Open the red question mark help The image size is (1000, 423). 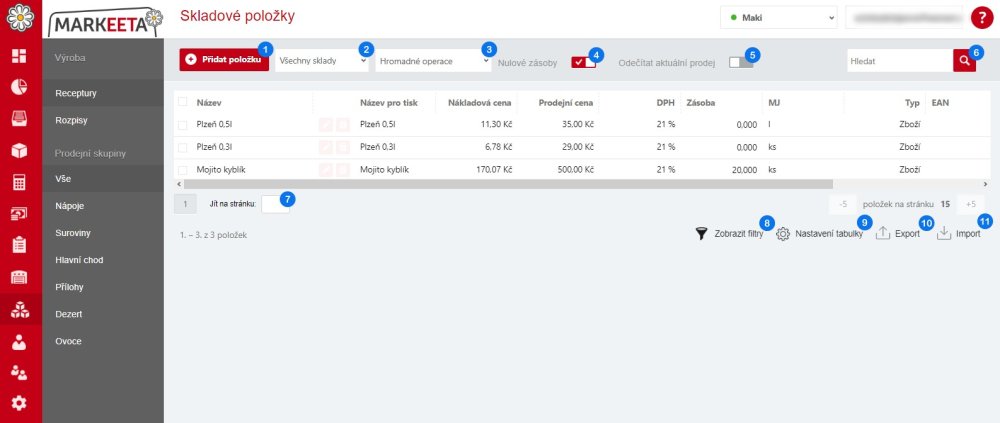click(x=982, y=18)
